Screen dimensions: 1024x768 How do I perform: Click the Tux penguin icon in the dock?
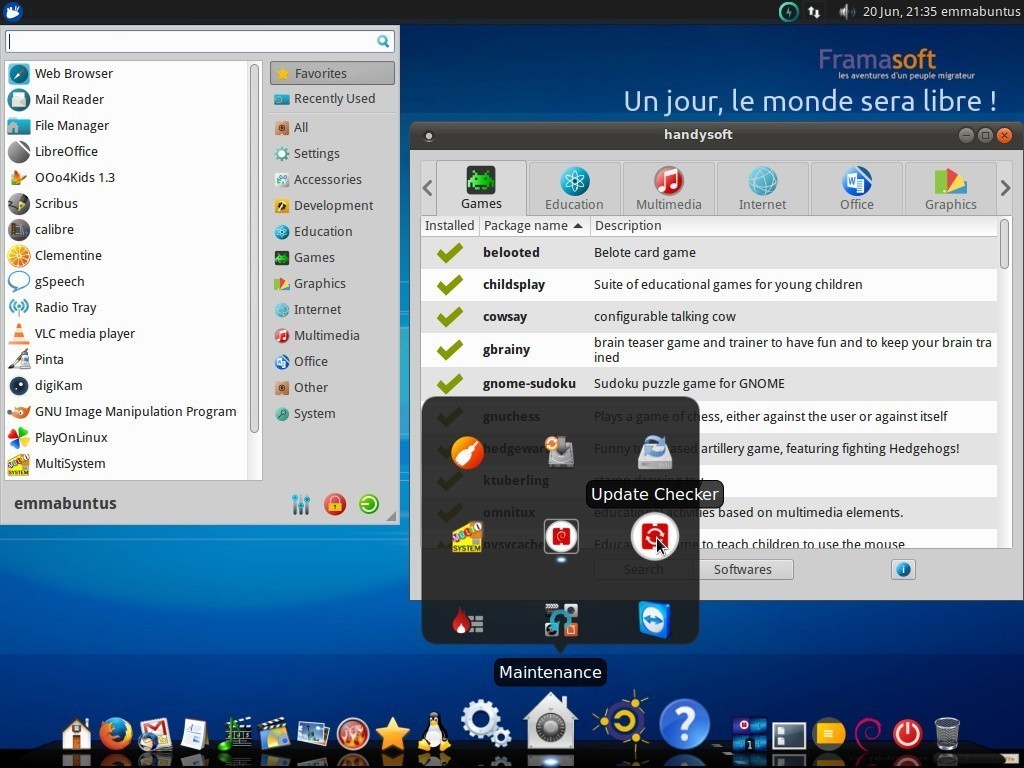pyautogui.click(x=434, y=732)
